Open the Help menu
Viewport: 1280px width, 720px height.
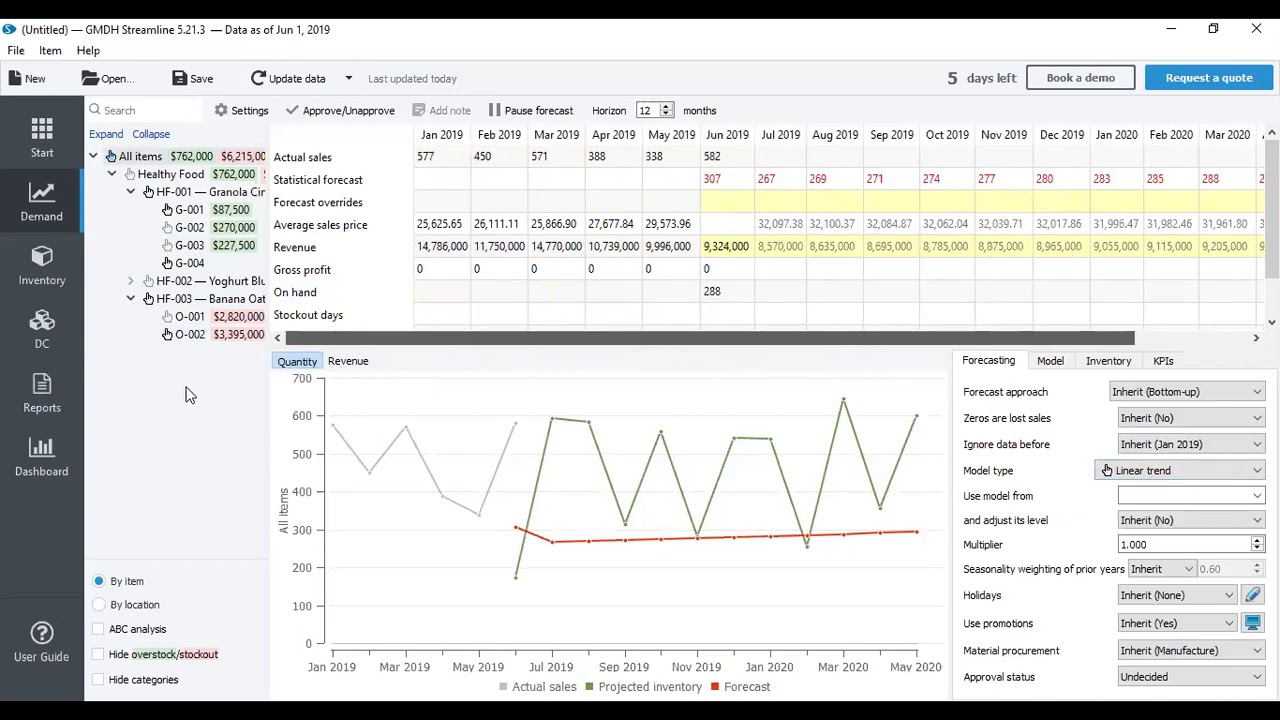coord(88,50)
